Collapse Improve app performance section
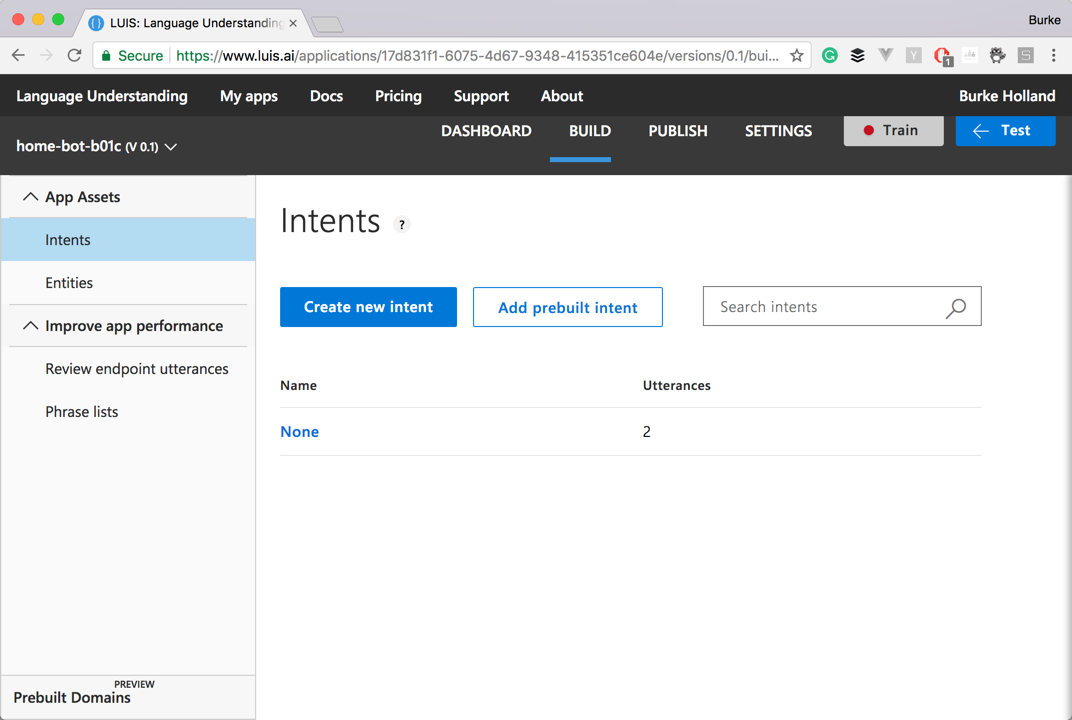 31,326
